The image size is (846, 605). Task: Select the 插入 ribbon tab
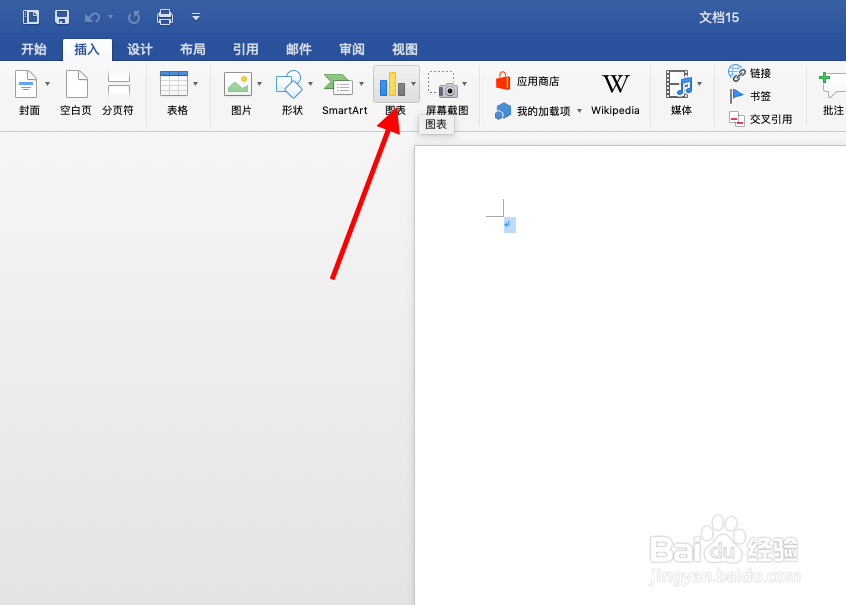[x=87, y=50]
